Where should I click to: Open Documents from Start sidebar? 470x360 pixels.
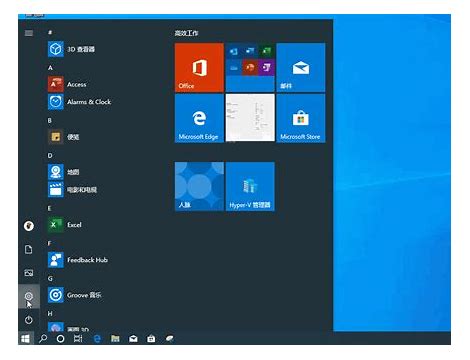pos(29,249)
